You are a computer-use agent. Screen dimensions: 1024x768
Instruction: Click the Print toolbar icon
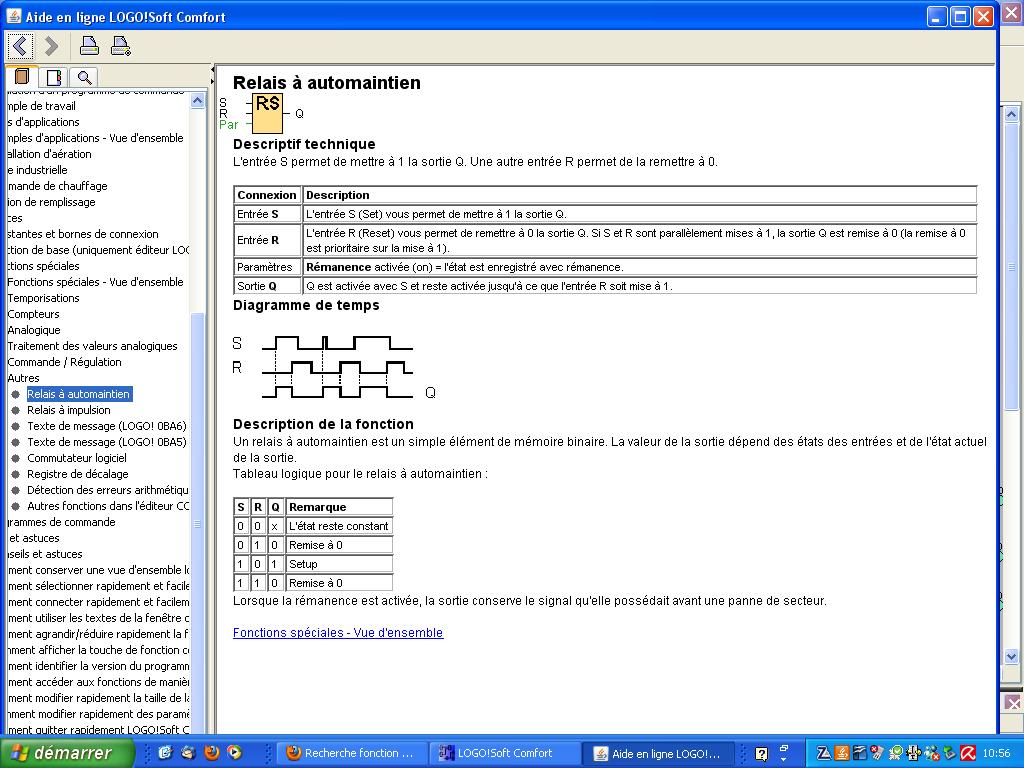point(89,46)
